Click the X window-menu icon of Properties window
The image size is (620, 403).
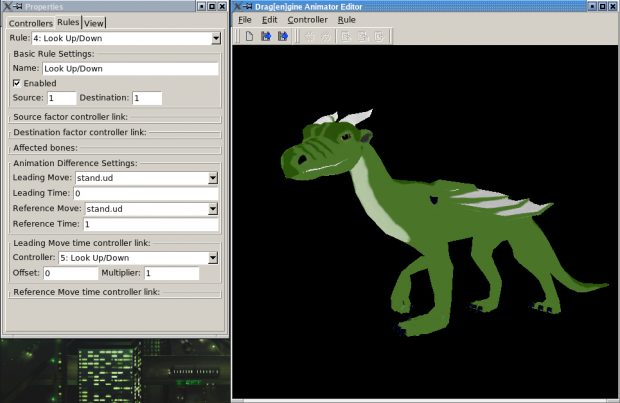(7, 6)
